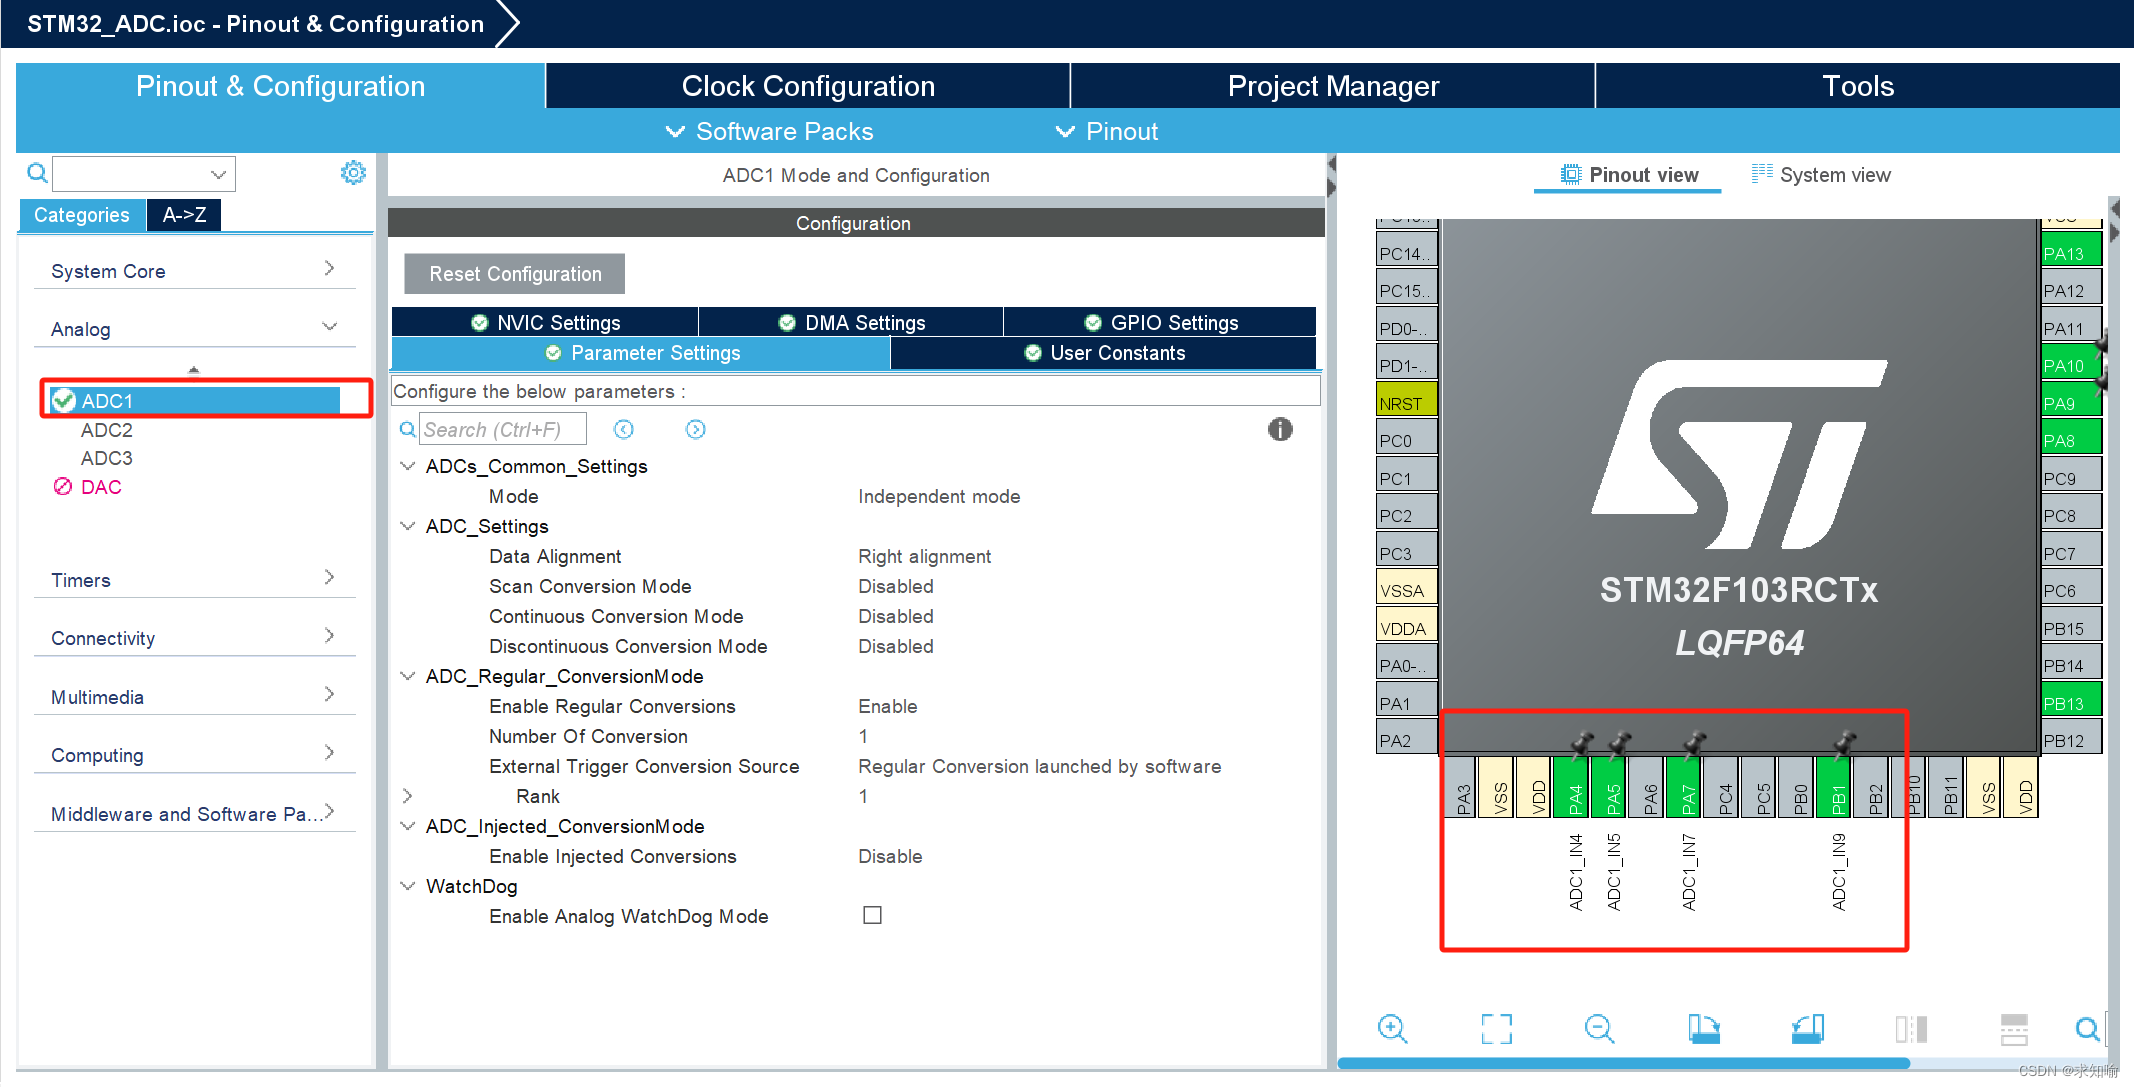Viewport: 2134px width, 1087px height.
Task: Rotate chip view counter-clockwise
Action: [x=1807, y=1028]
